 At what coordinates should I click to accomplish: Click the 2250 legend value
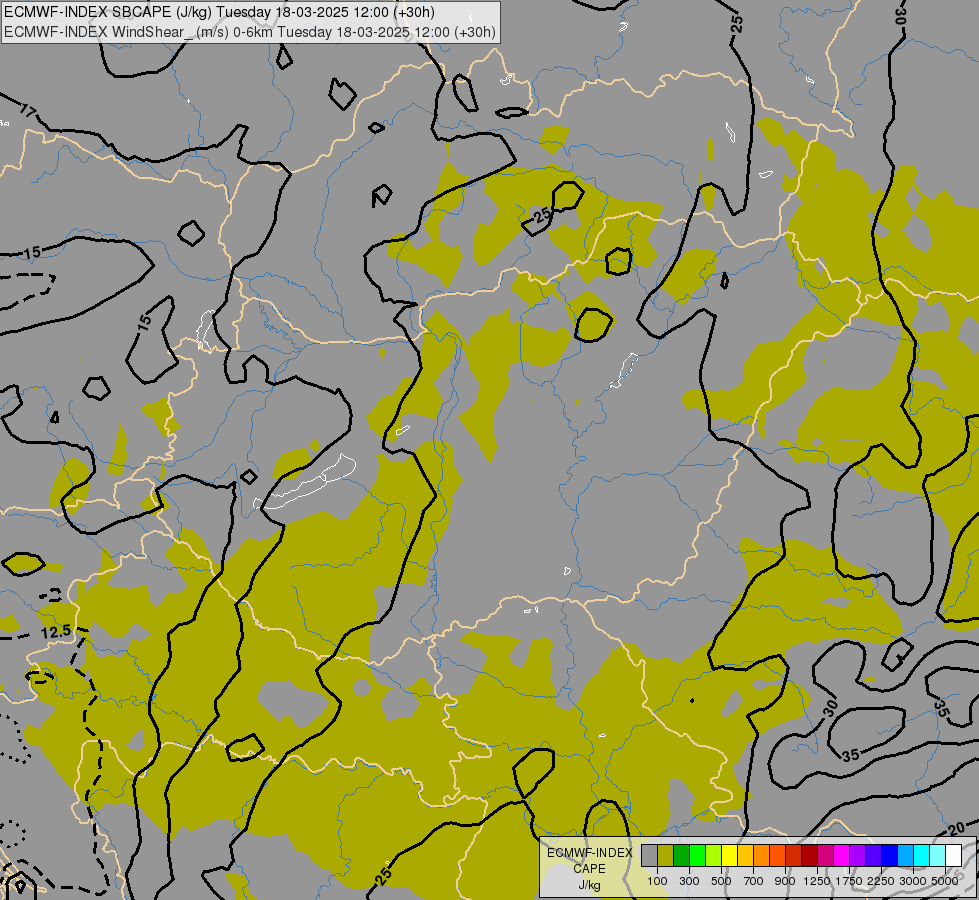coord(881,881)
